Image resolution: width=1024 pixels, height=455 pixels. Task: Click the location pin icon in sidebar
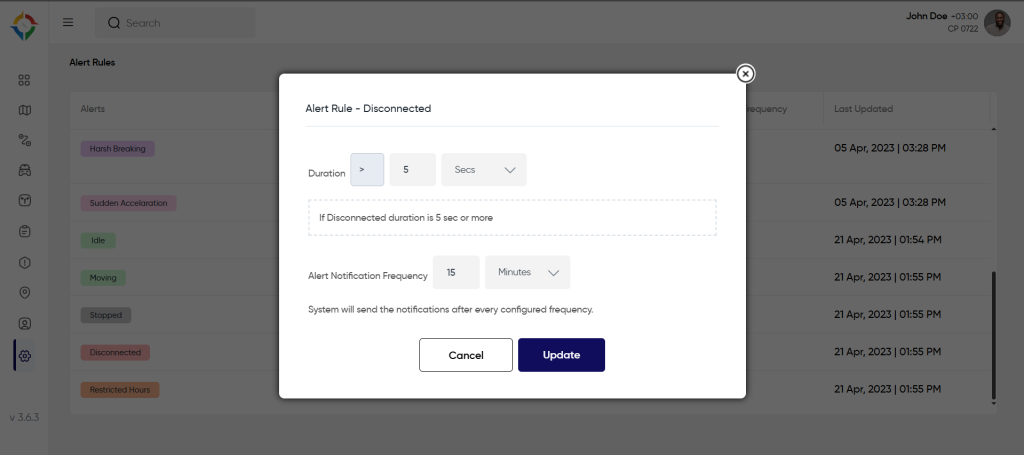click(x=25, y=292)
